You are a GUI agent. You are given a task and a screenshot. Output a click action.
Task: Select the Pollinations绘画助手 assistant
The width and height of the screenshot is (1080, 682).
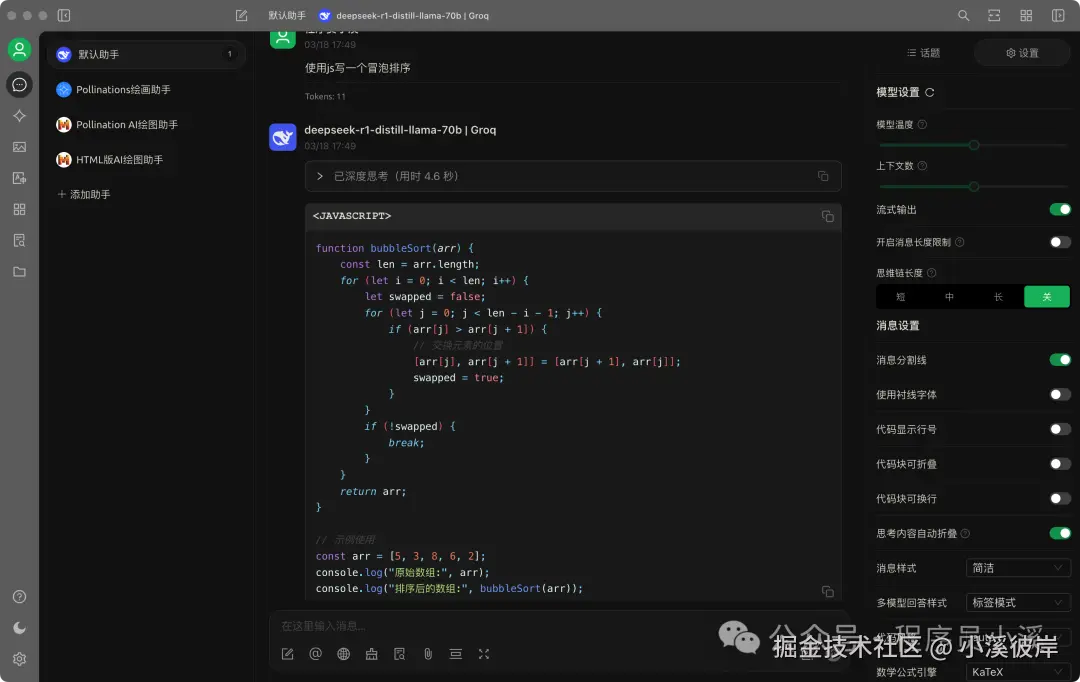point(146,90)
